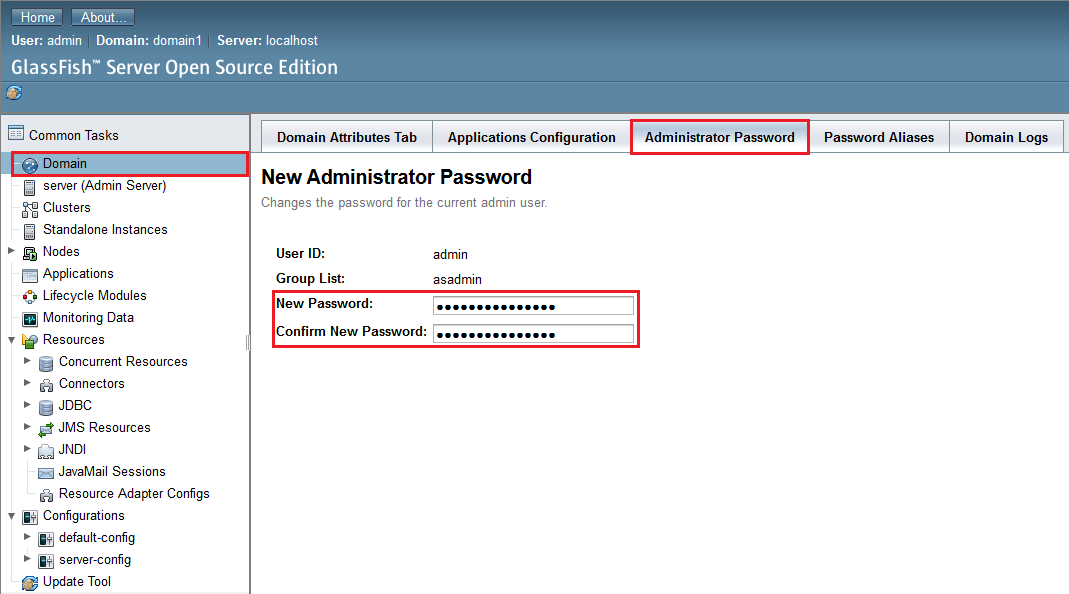Collapse the Resources tree node

[x=11, y=340]
